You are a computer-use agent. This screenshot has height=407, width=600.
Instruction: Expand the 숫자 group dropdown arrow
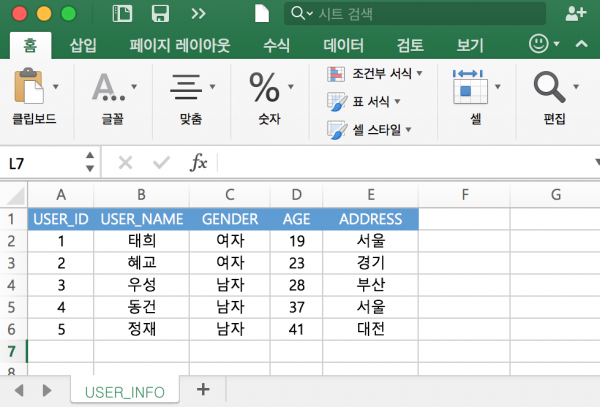[291, 86]
